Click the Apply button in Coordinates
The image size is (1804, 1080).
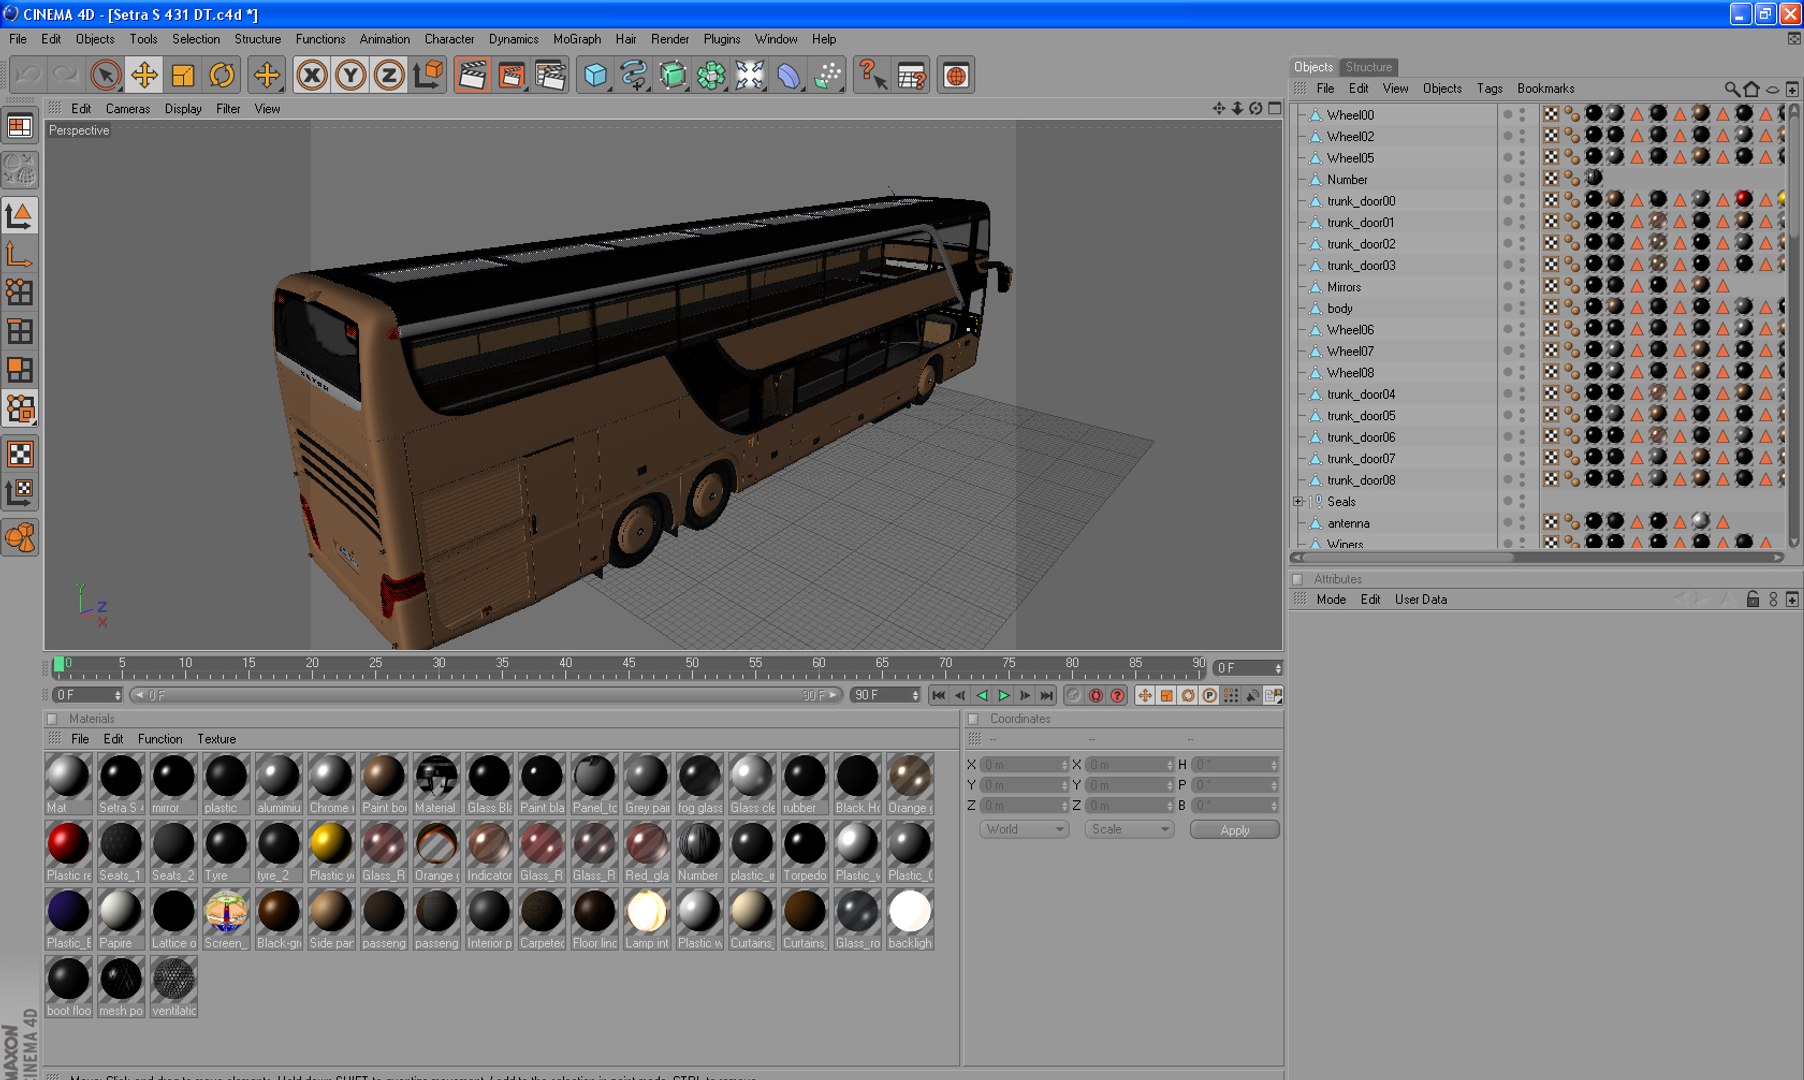1235,830
